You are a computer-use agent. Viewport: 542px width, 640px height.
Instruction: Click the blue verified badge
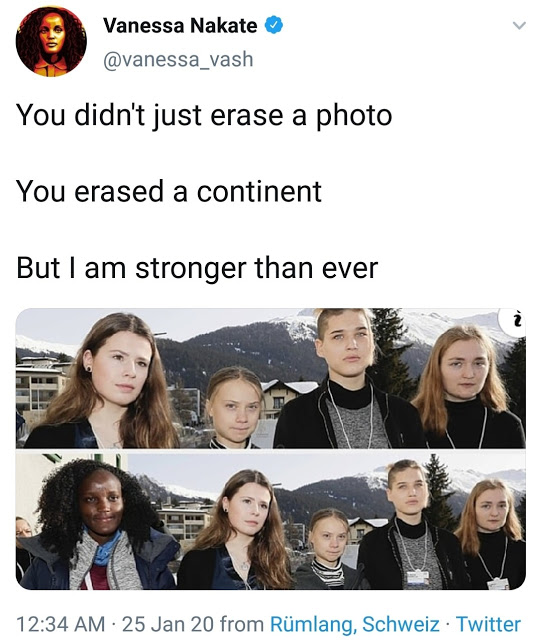pyautogui.click(x=274, y=25)
